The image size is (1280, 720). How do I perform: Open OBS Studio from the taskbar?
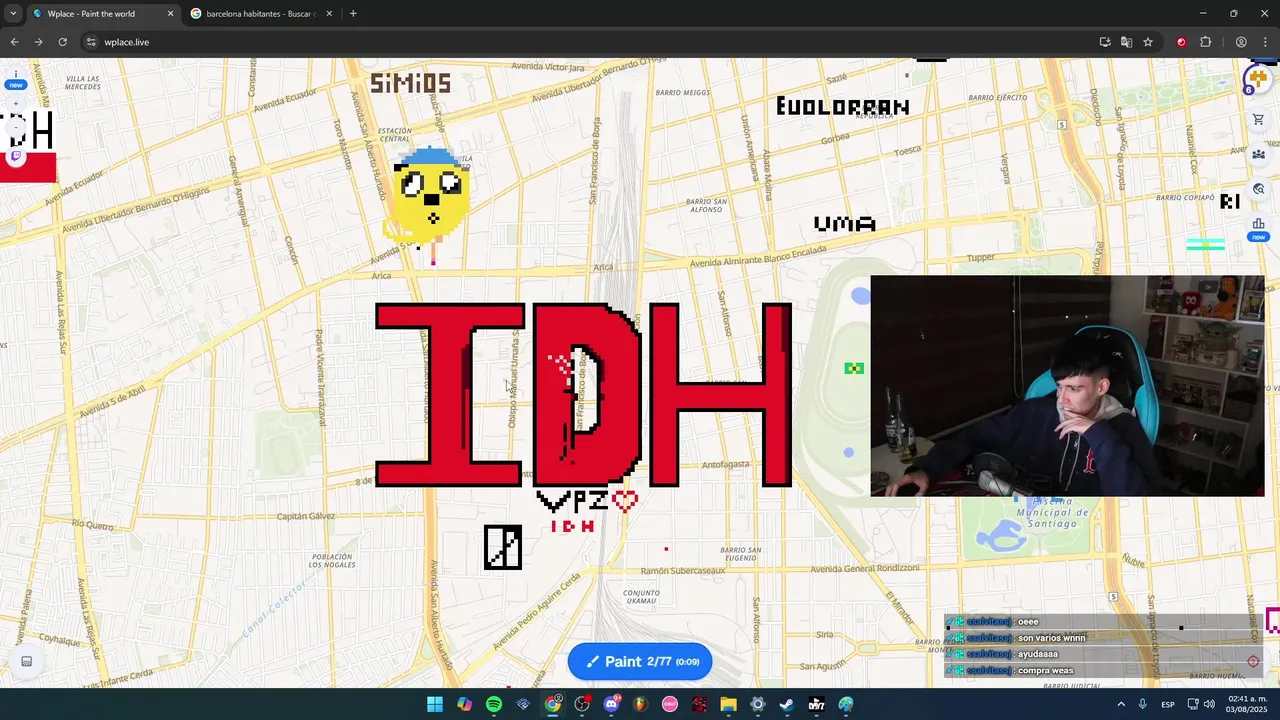coord(582,704)
